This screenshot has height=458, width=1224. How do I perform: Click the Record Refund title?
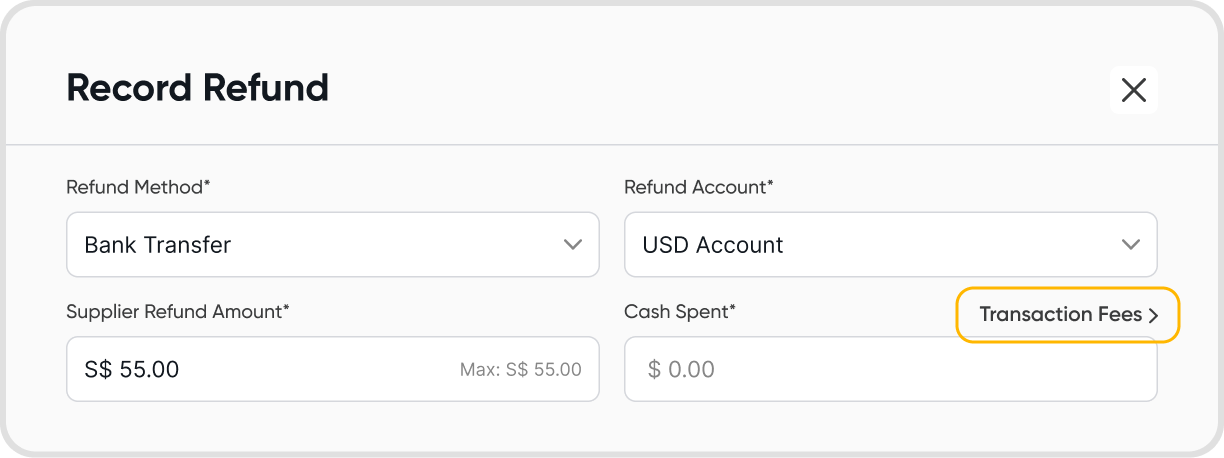coord(197,88)
